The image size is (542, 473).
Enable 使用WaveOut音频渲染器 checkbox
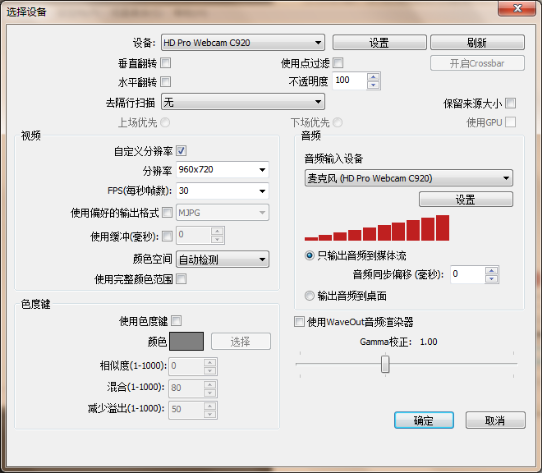click(299, 321)
